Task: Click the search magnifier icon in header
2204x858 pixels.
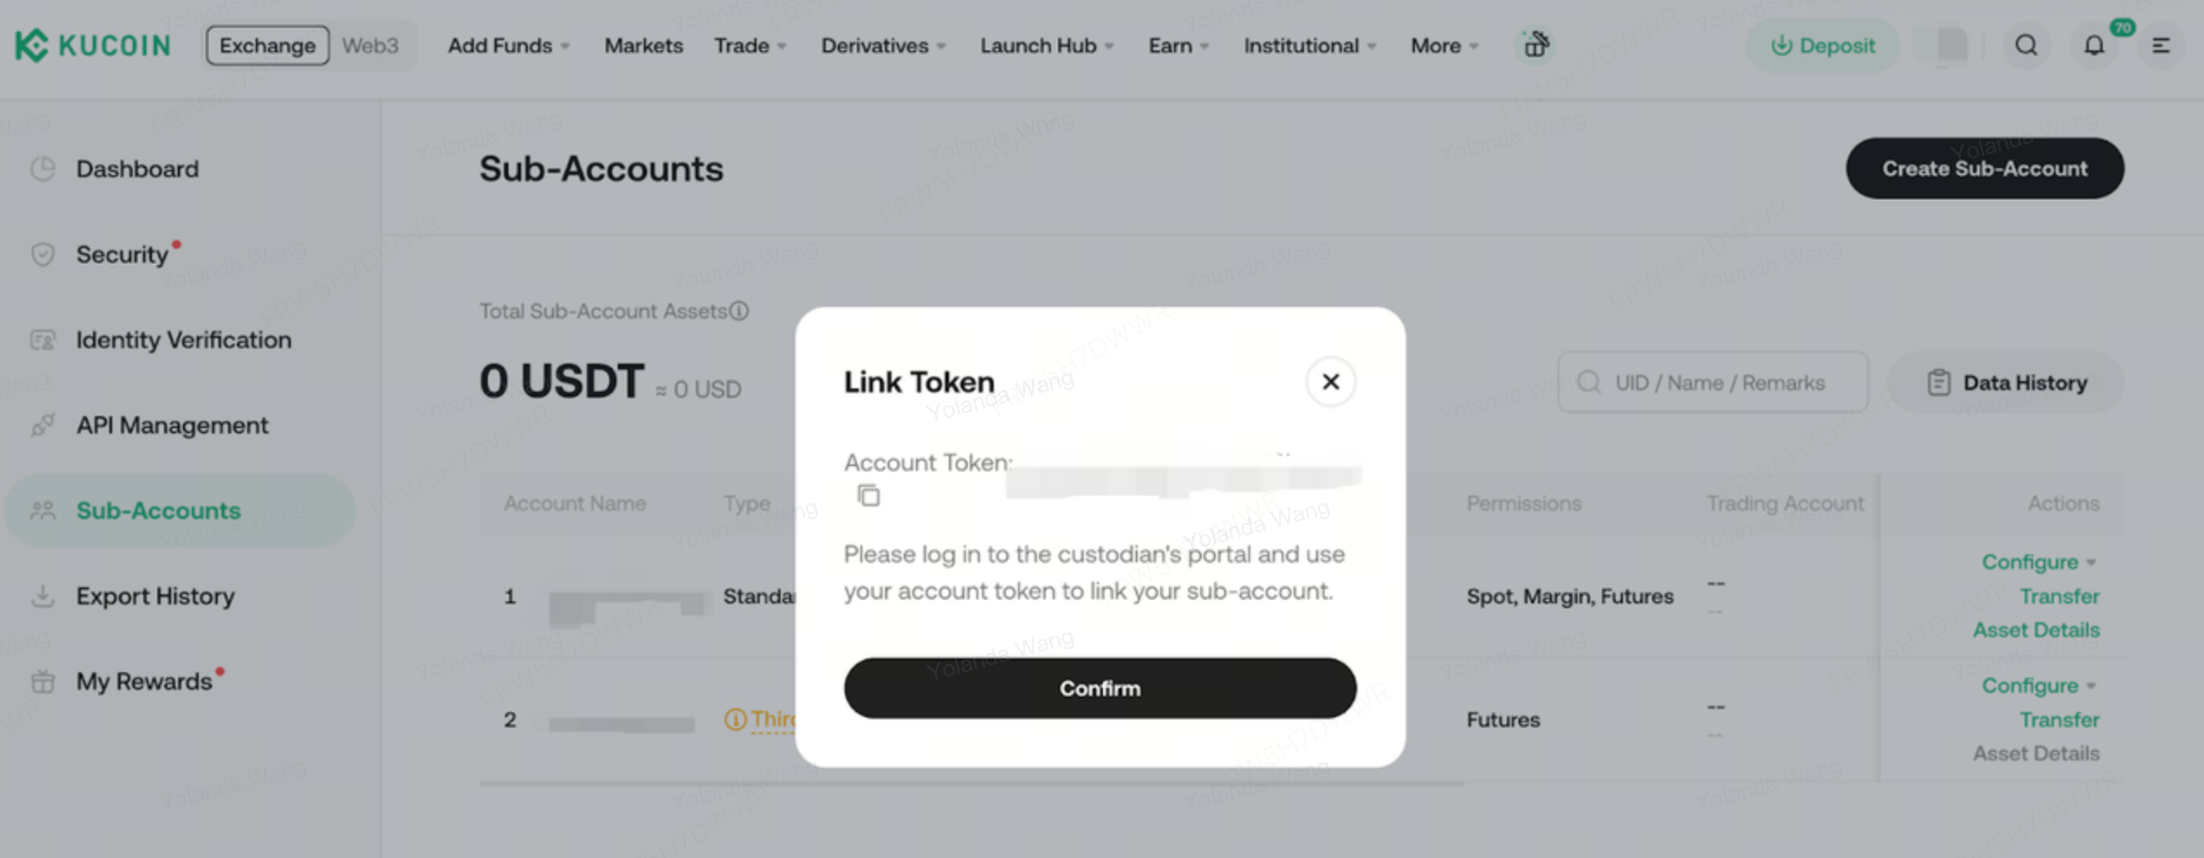Action: click(x=2026, y=46)
